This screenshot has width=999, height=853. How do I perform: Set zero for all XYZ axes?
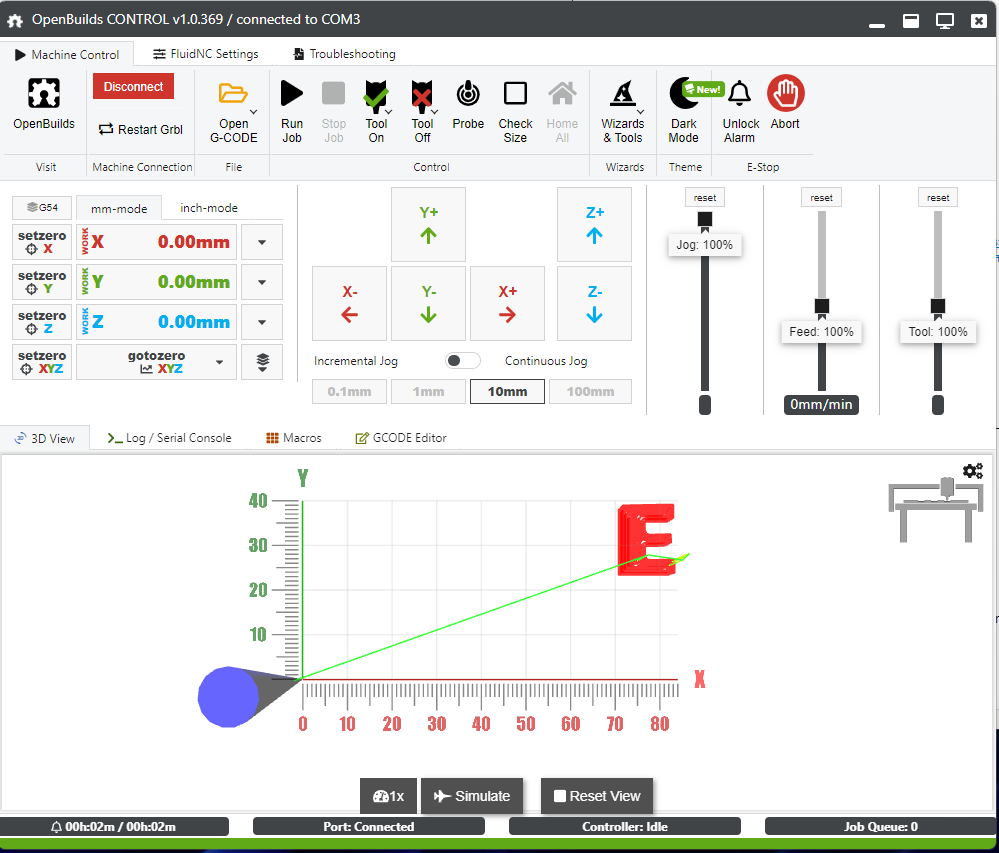(42, 362)
